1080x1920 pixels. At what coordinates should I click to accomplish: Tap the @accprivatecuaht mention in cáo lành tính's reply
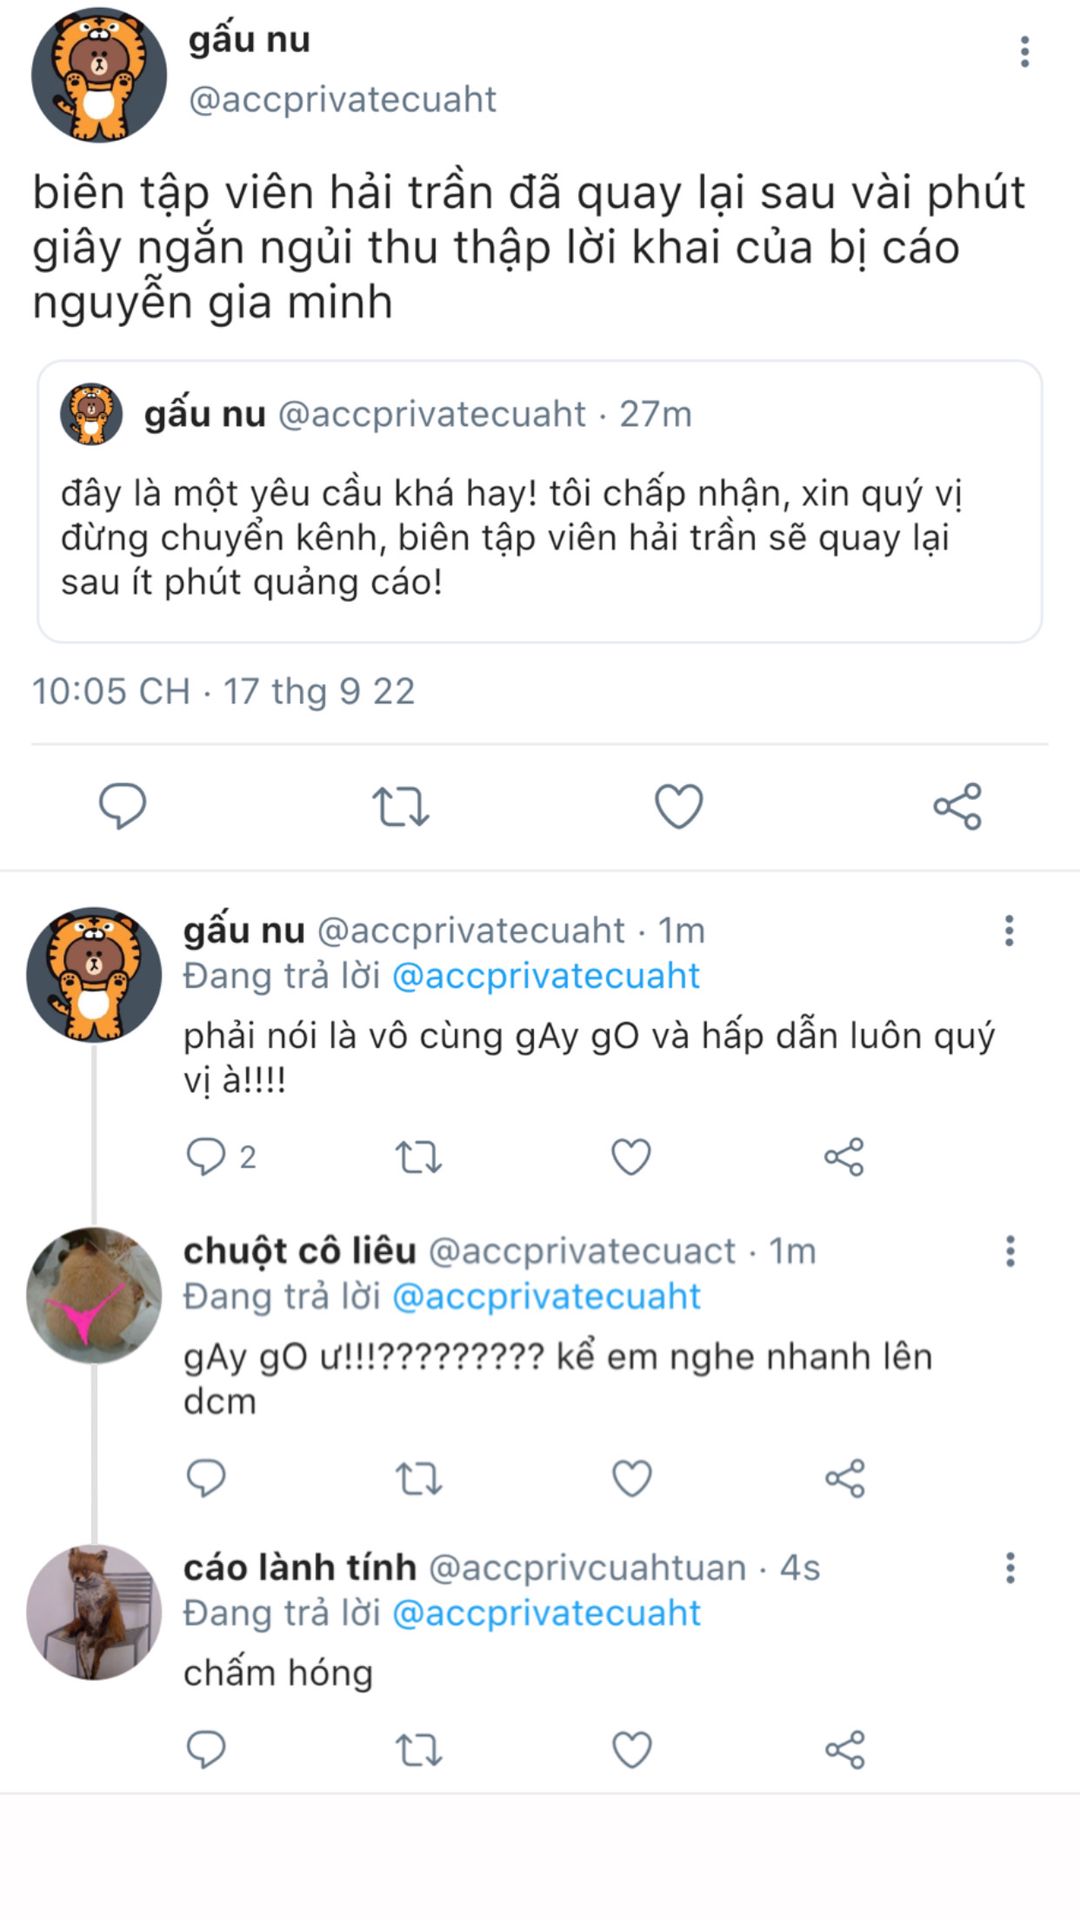click(546, 1613)
